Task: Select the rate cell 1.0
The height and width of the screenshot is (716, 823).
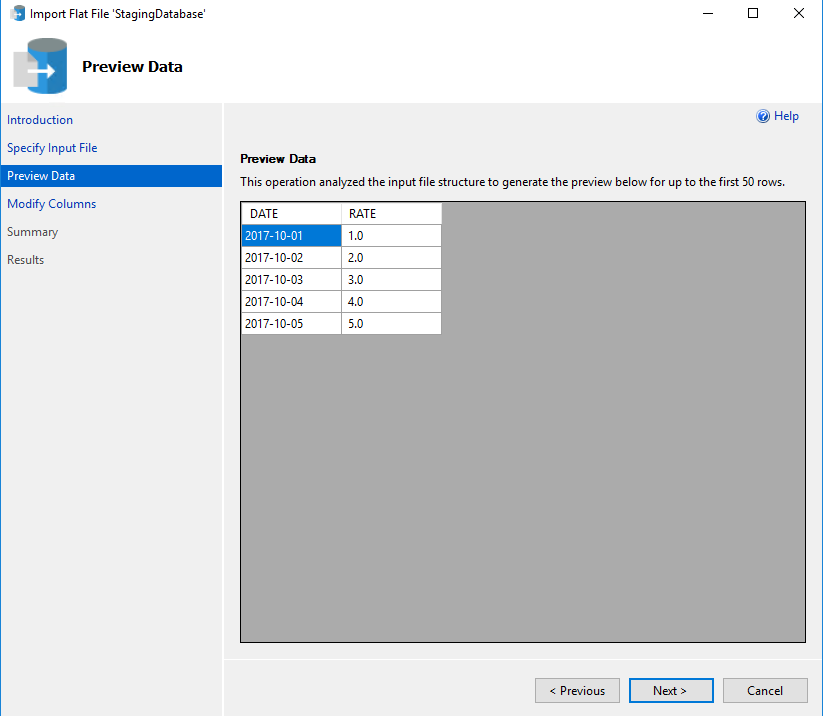Action: pos(392,236)
